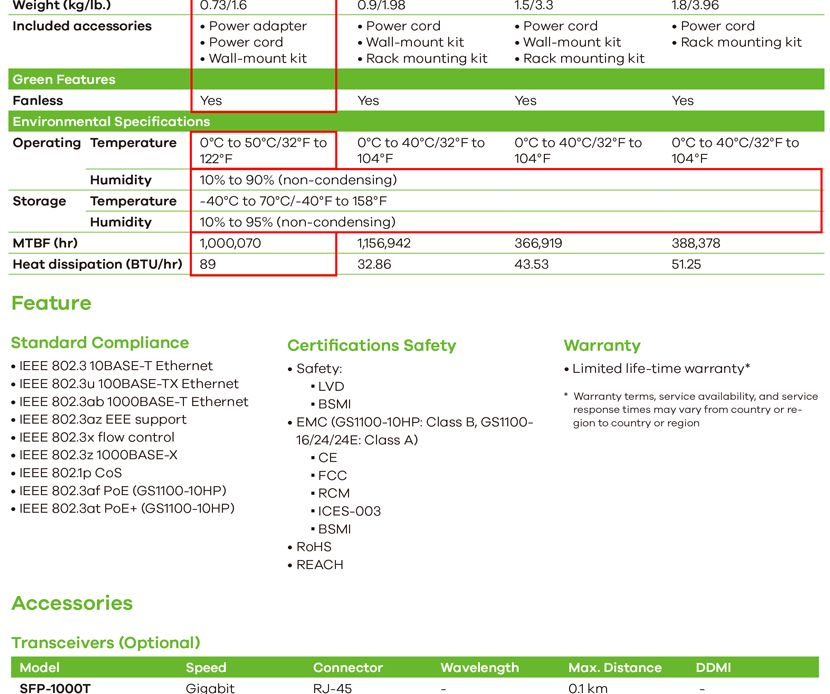Viewport: 830px width, 694px height.
Task: Click the '10% to 90% (non-condensing)' value
Action: (x=298, y=180)
